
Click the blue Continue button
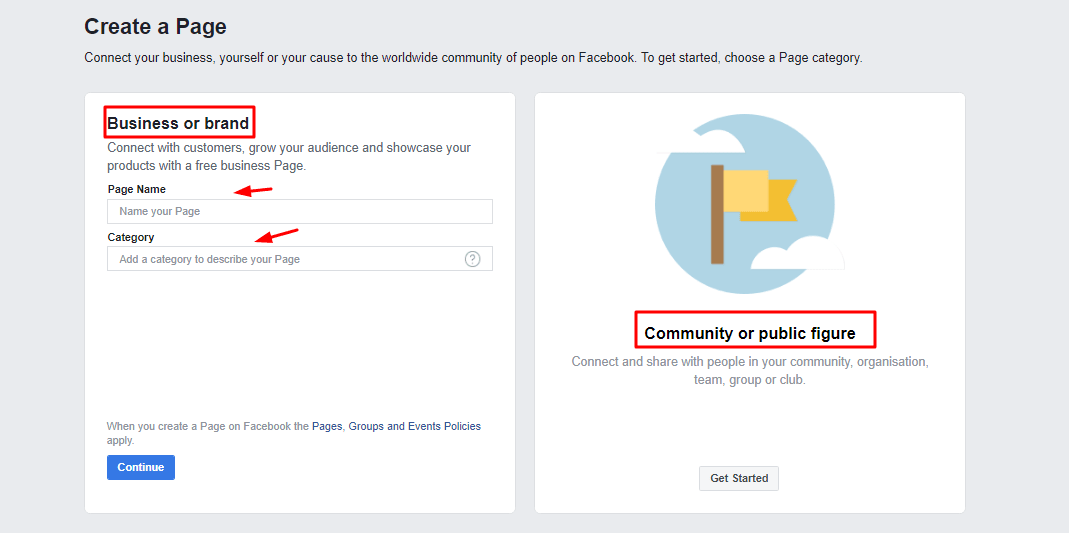[140, 468]
